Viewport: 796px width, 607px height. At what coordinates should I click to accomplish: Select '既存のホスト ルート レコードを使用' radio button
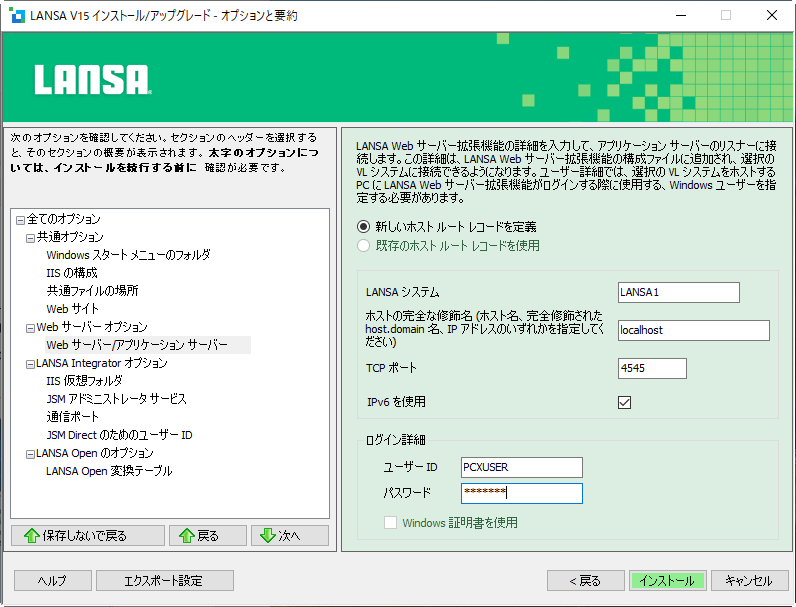click(363, 246)
